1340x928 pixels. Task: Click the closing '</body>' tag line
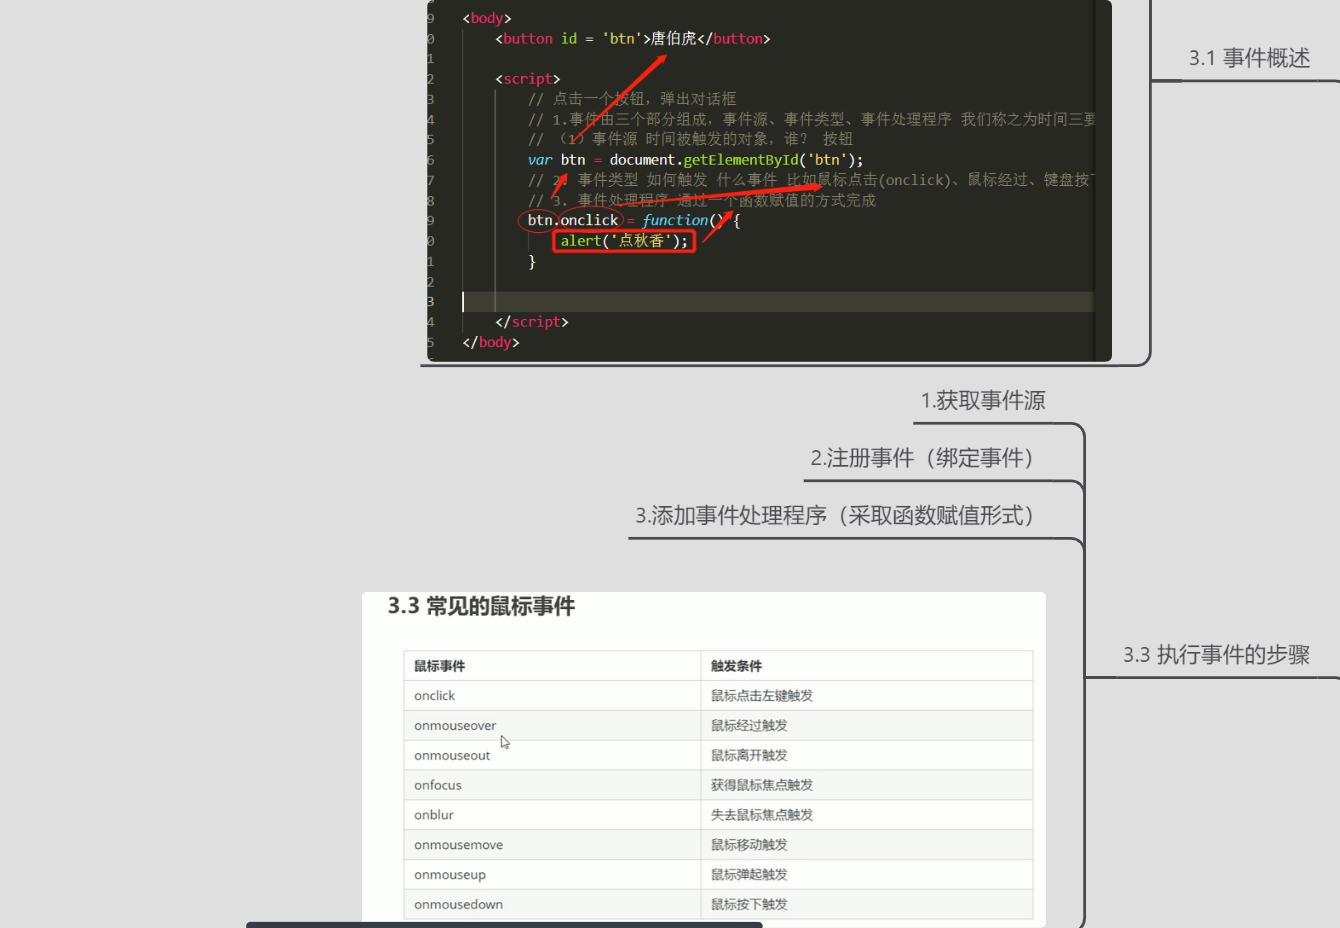[x=491, y=342]
